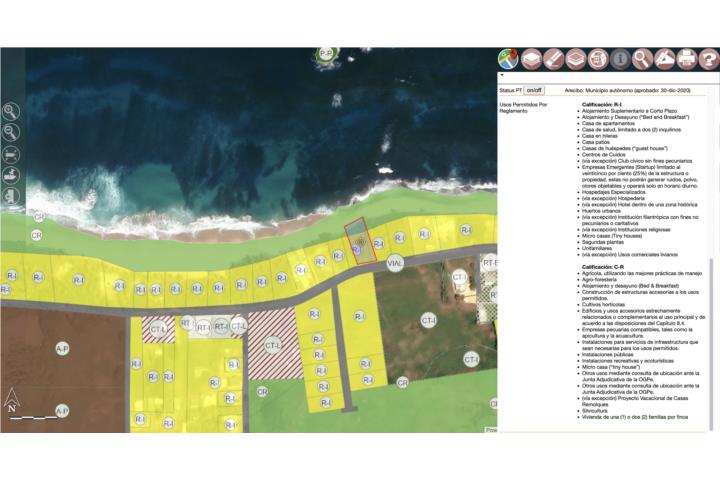Open the magnifier search tool
The height and width of the screenshot is (480, 720).
(x=641, y=59)
